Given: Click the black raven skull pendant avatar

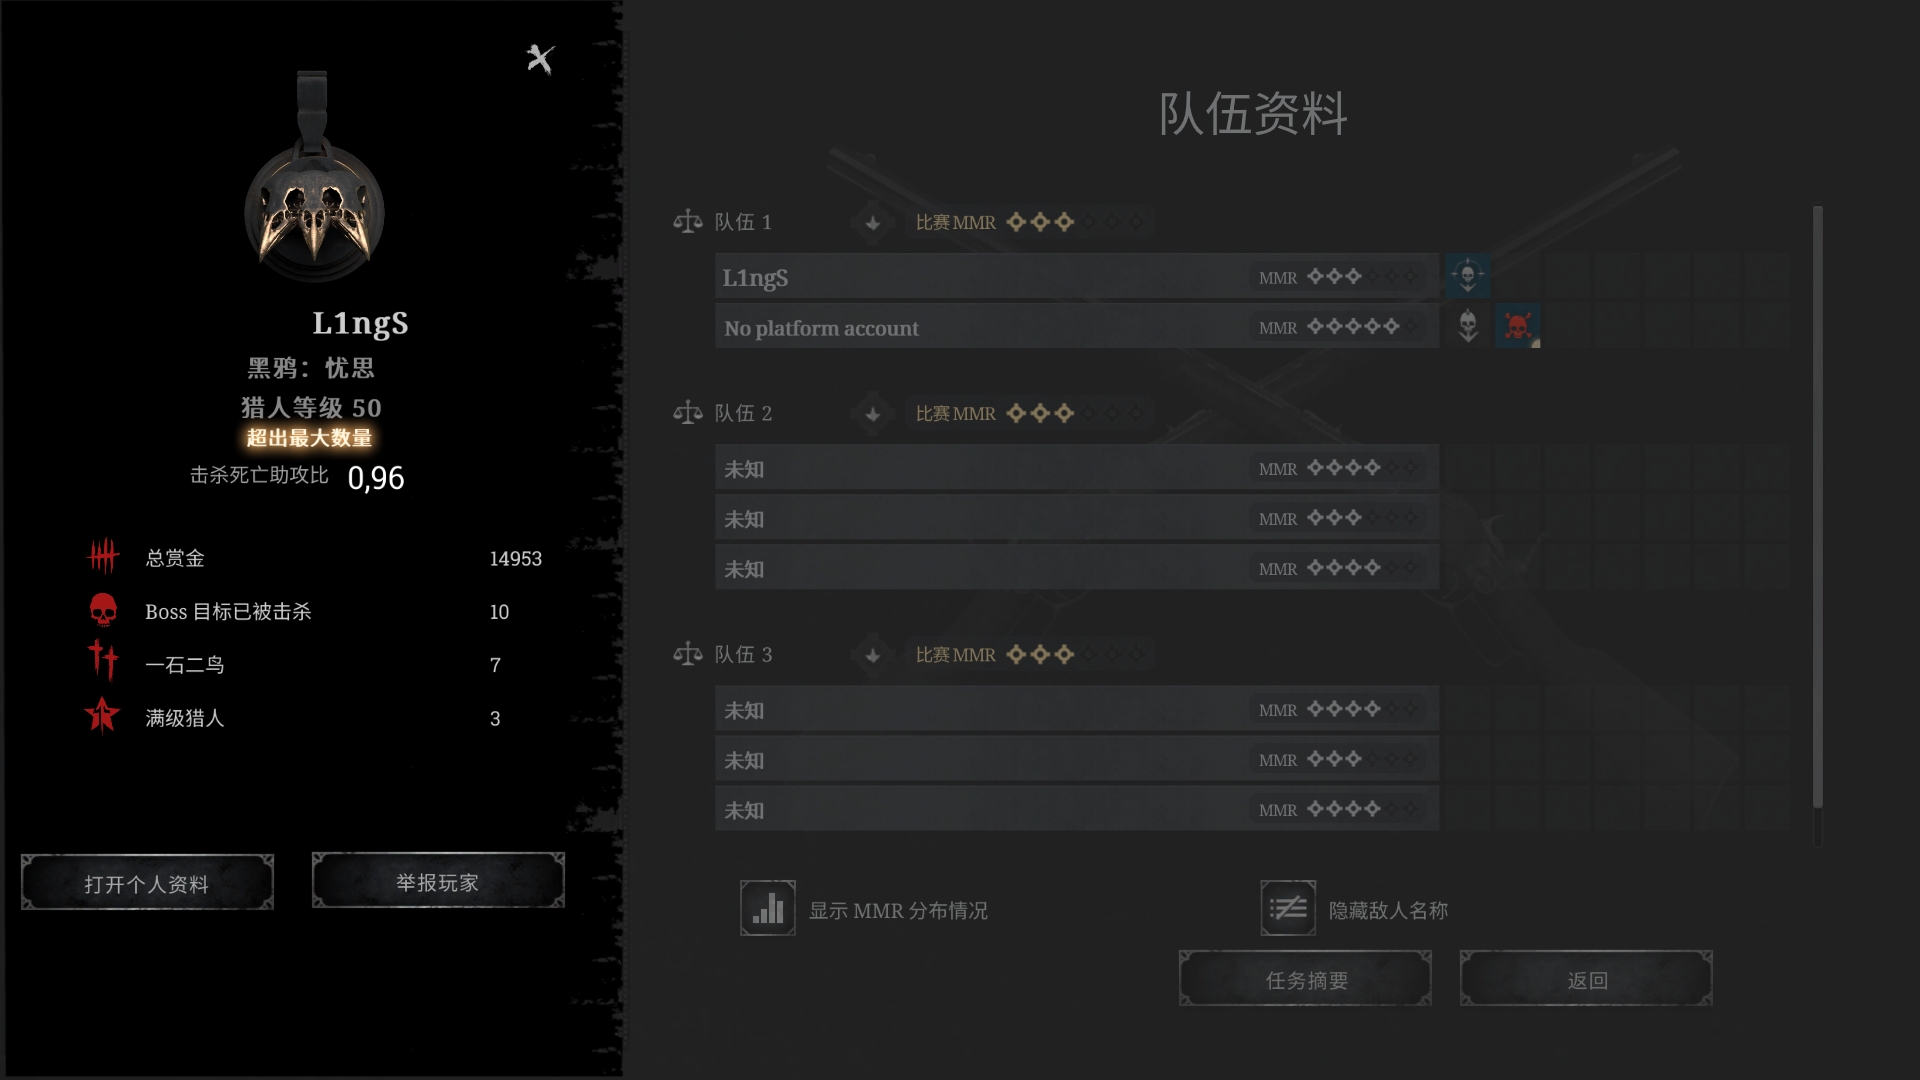Looking at the screenshot, I should (314, 179).
